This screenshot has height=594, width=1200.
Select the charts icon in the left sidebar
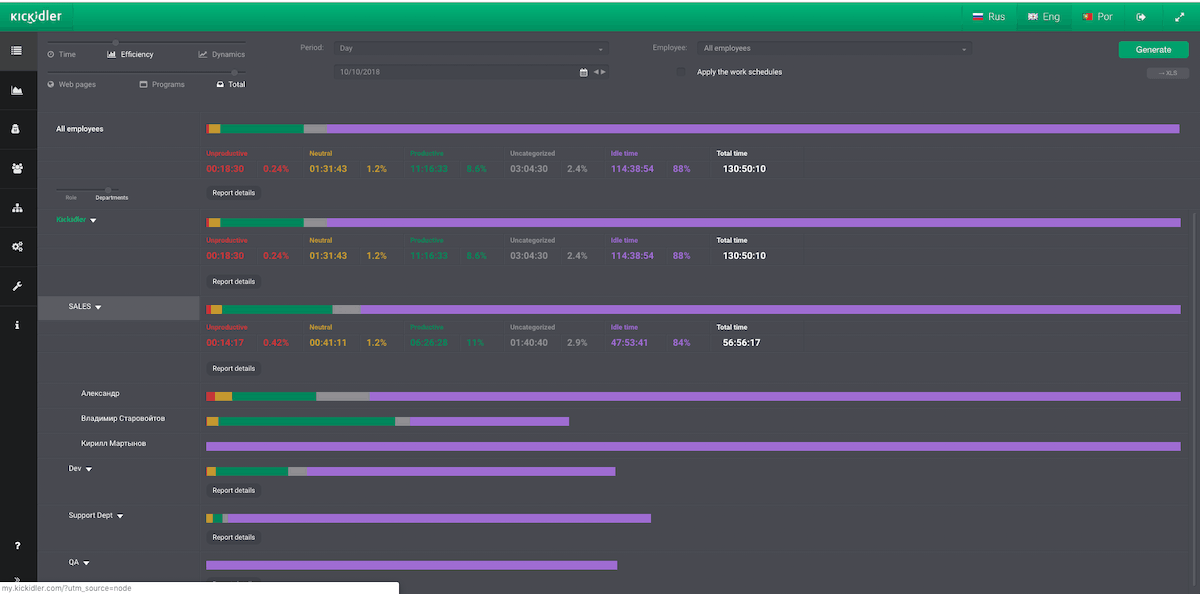pos(17,89)
